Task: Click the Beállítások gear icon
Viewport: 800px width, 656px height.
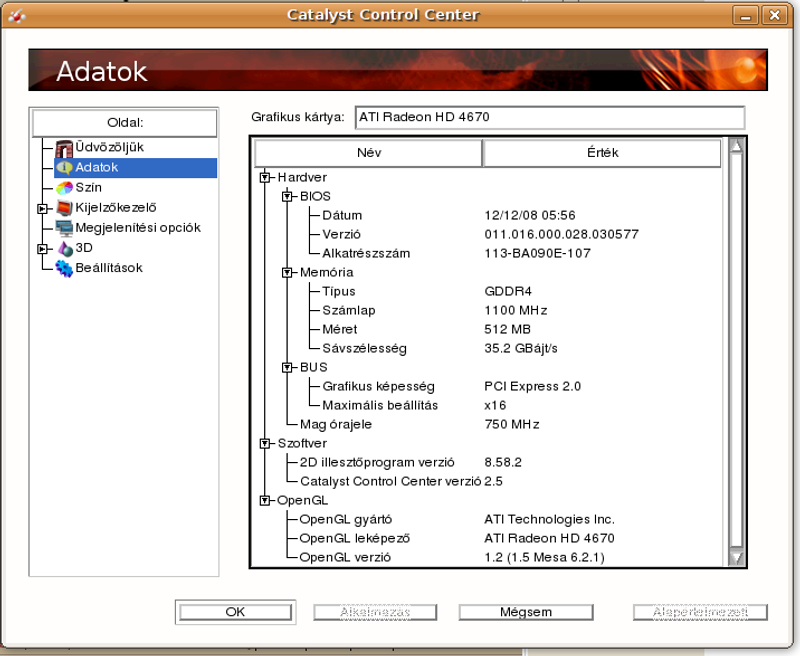Action: (x=64, y=268)
